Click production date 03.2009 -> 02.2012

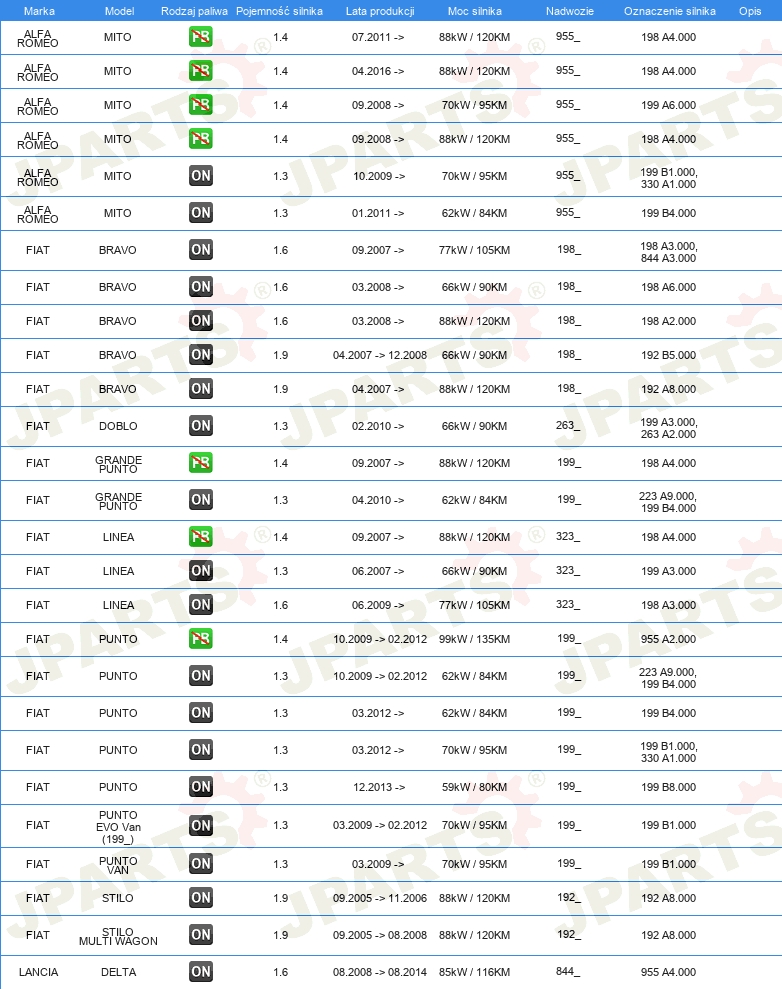pos(380,826)
